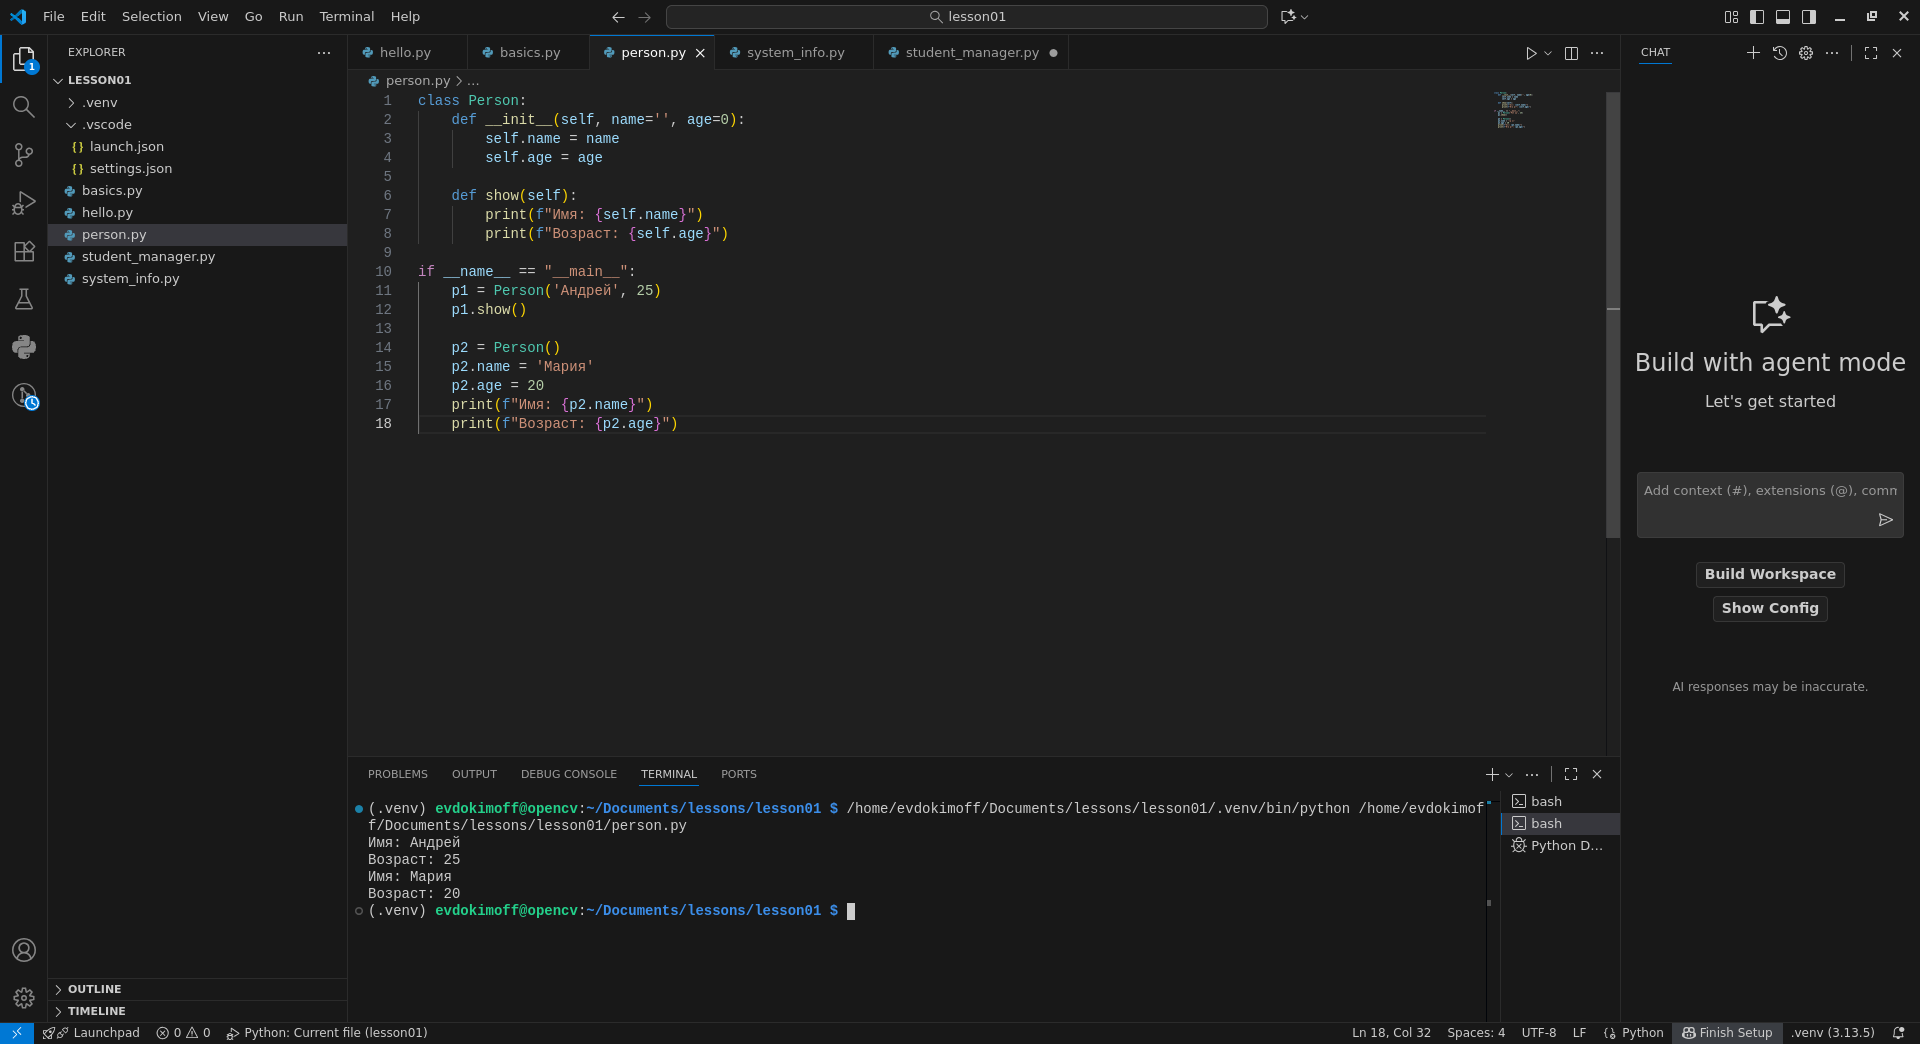Viewport: 1920px width, 1044px height.
Task: Open Source Control view
Action: tap(23, 155)
